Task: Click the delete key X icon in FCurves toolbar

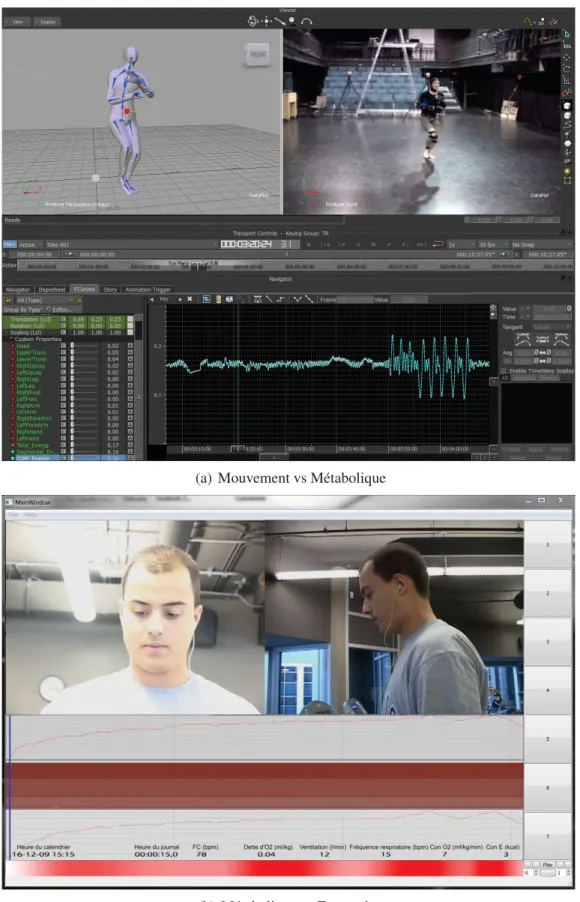Action: (x=190, y=299)
